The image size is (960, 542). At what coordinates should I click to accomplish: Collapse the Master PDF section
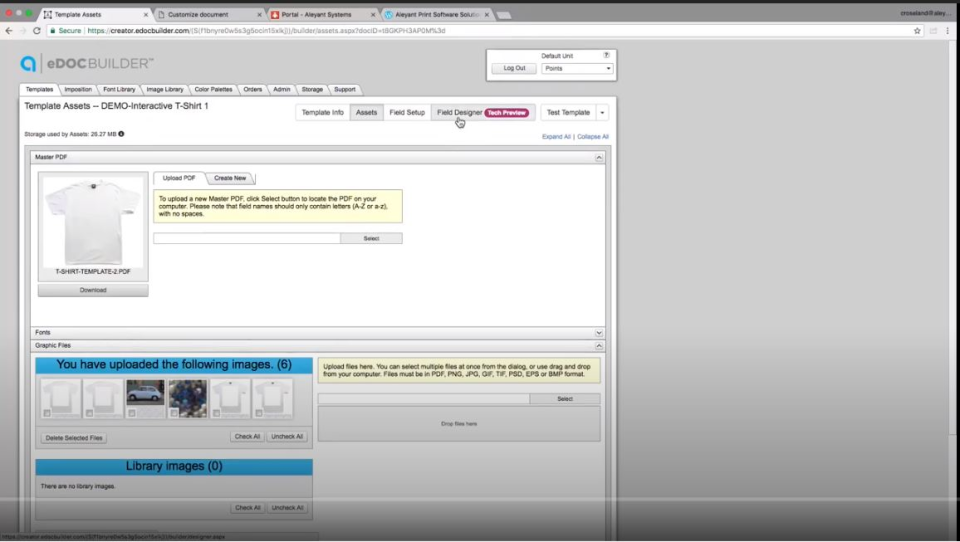click(599, 157)
